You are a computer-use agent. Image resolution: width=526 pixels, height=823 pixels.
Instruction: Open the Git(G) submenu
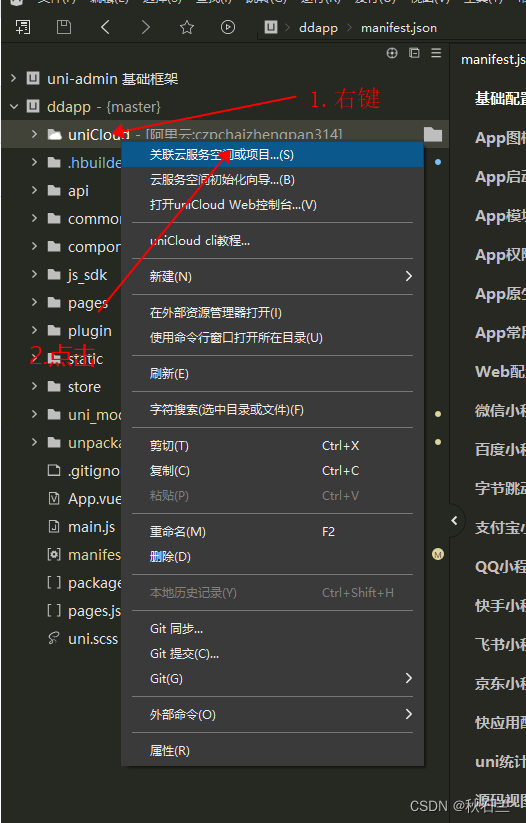(272, 679)
